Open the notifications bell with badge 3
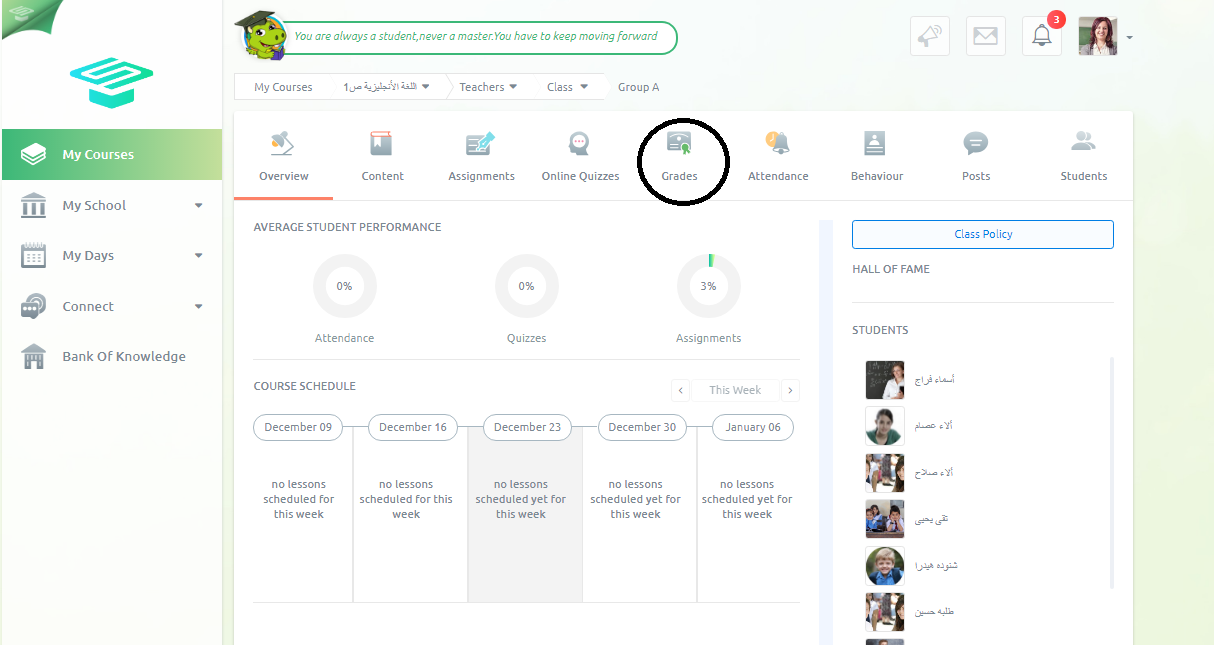This screenshot has height=645, width=1214. (1042, 36)
